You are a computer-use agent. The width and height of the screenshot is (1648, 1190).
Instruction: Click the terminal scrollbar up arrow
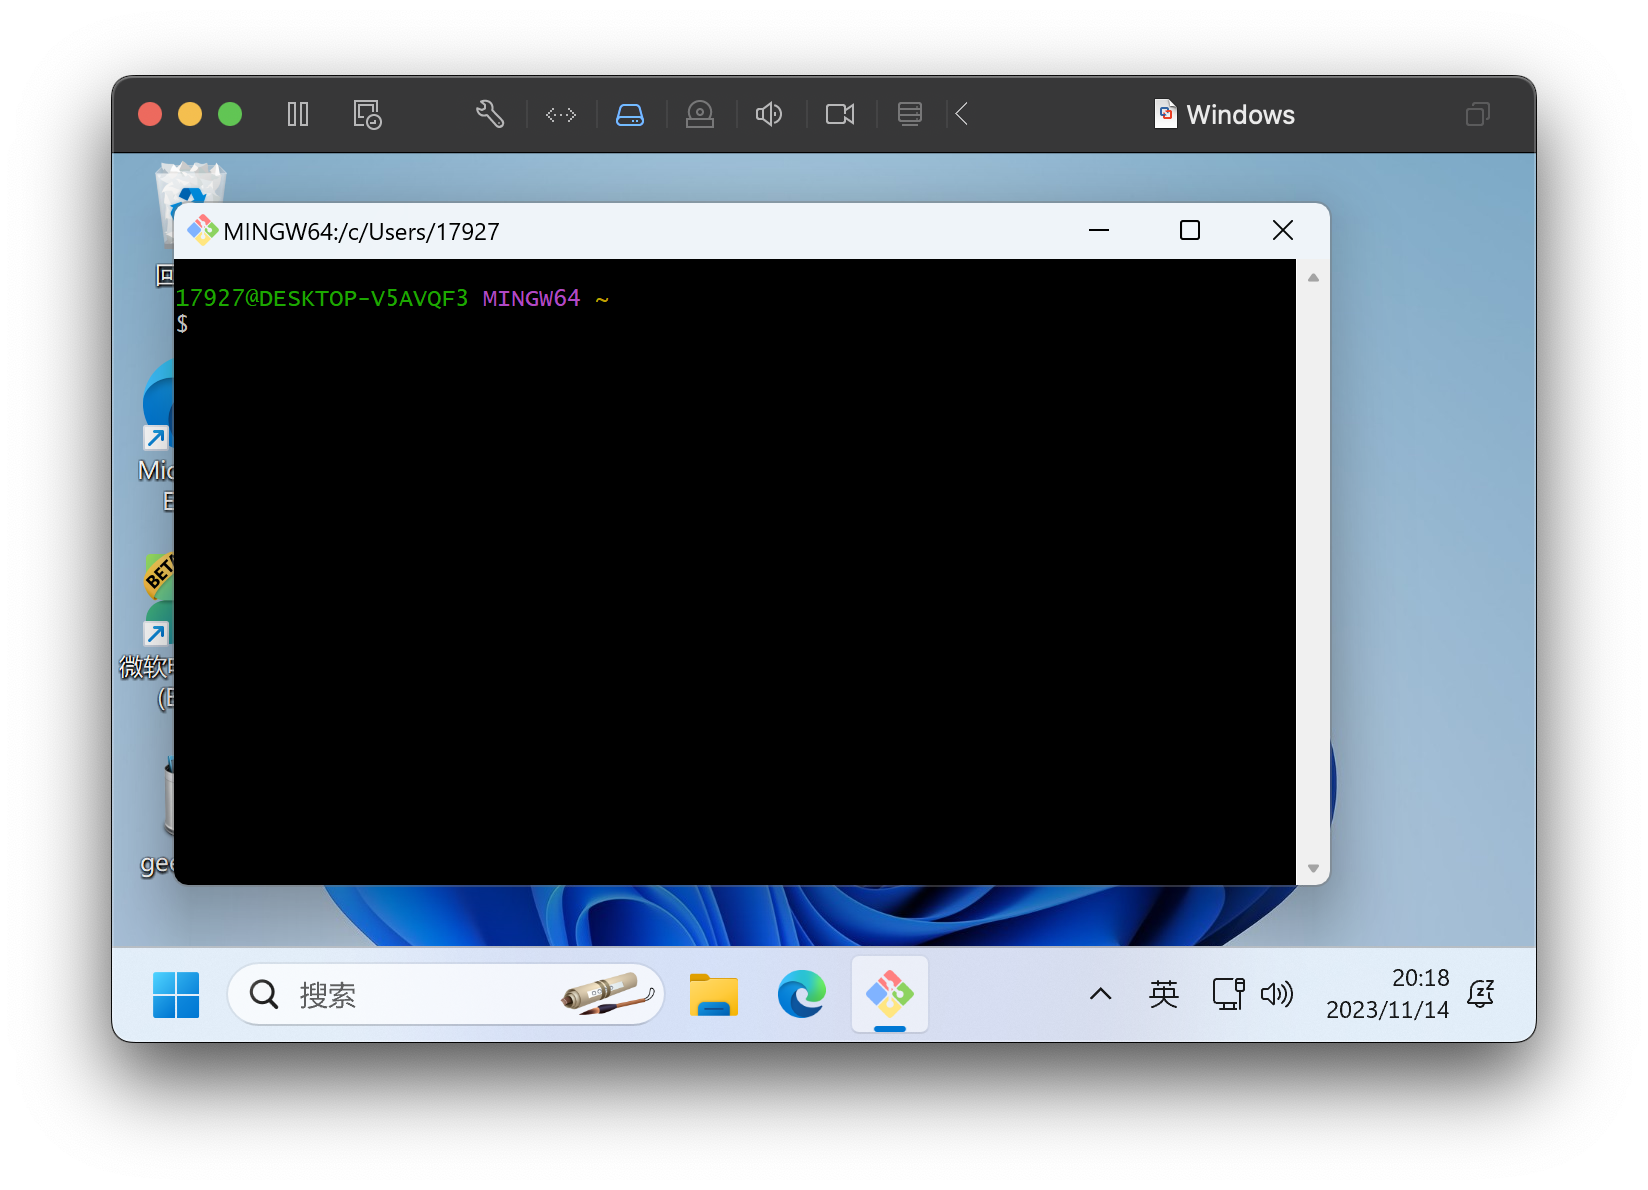1313,278
